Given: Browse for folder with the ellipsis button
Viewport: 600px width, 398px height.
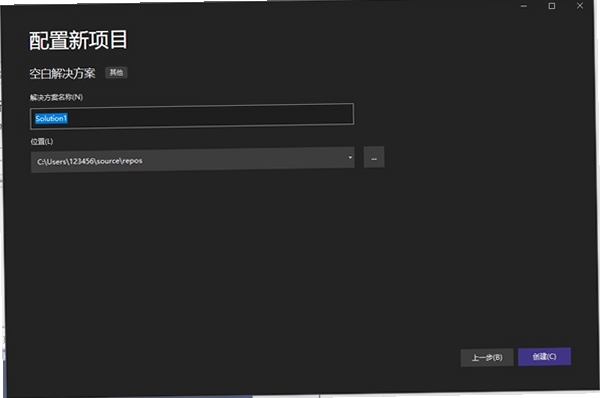Looking at the screenshot, I should coord(374,157).
